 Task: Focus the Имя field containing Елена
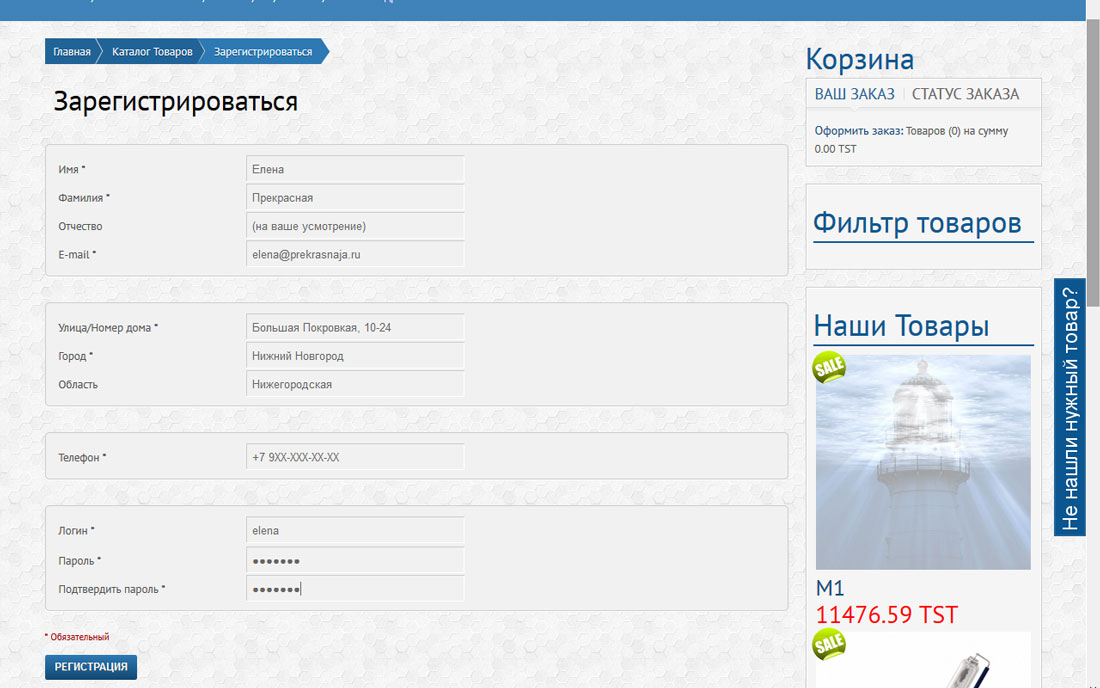(x=355, y=169)
